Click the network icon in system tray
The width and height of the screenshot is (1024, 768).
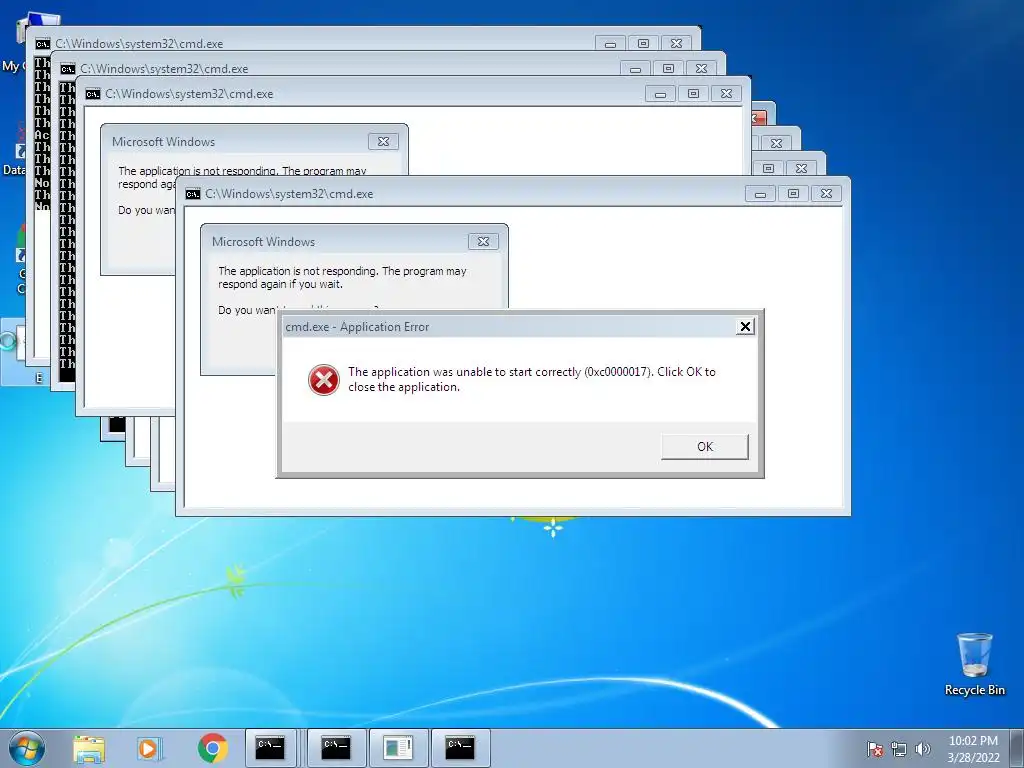(899, 749)
